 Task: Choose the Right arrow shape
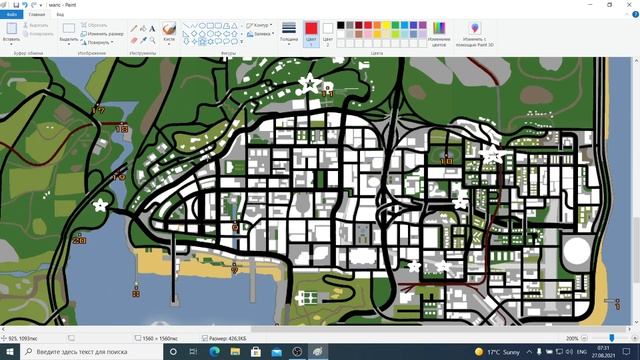[218, 34]
